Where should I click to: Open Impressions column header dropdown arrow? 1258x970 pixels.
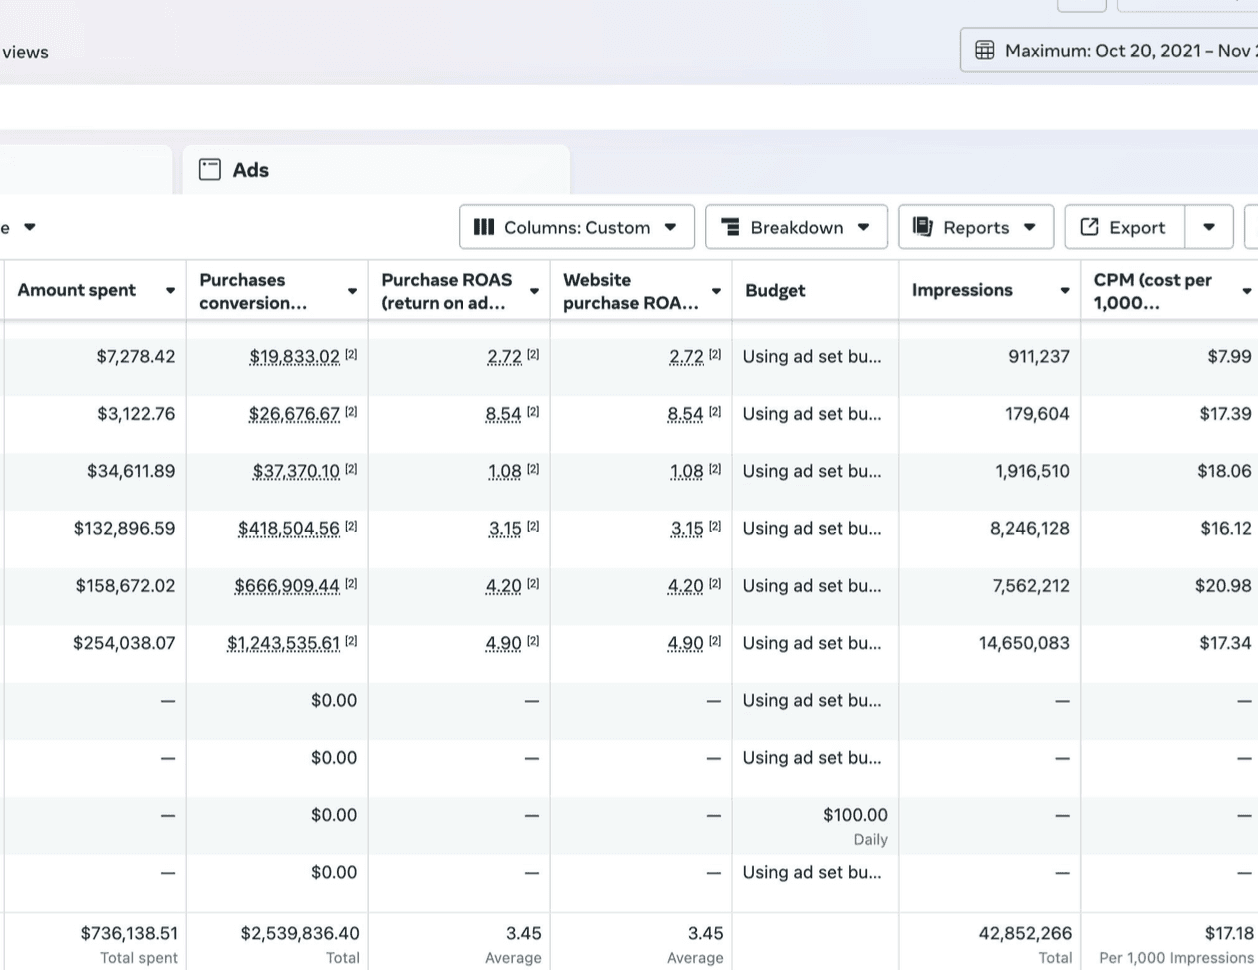1064,290
